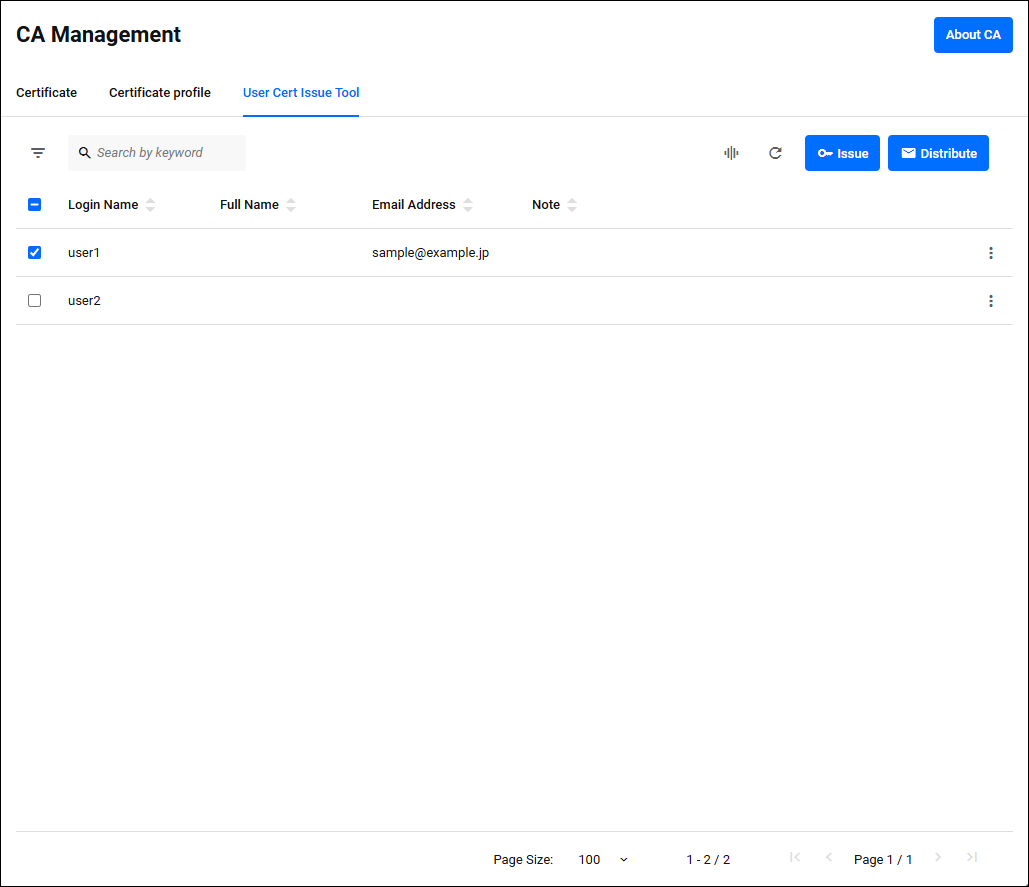Switch to the Certificate profile tab
Screen dimensions: 1029x887
click(x=159, y=93)
